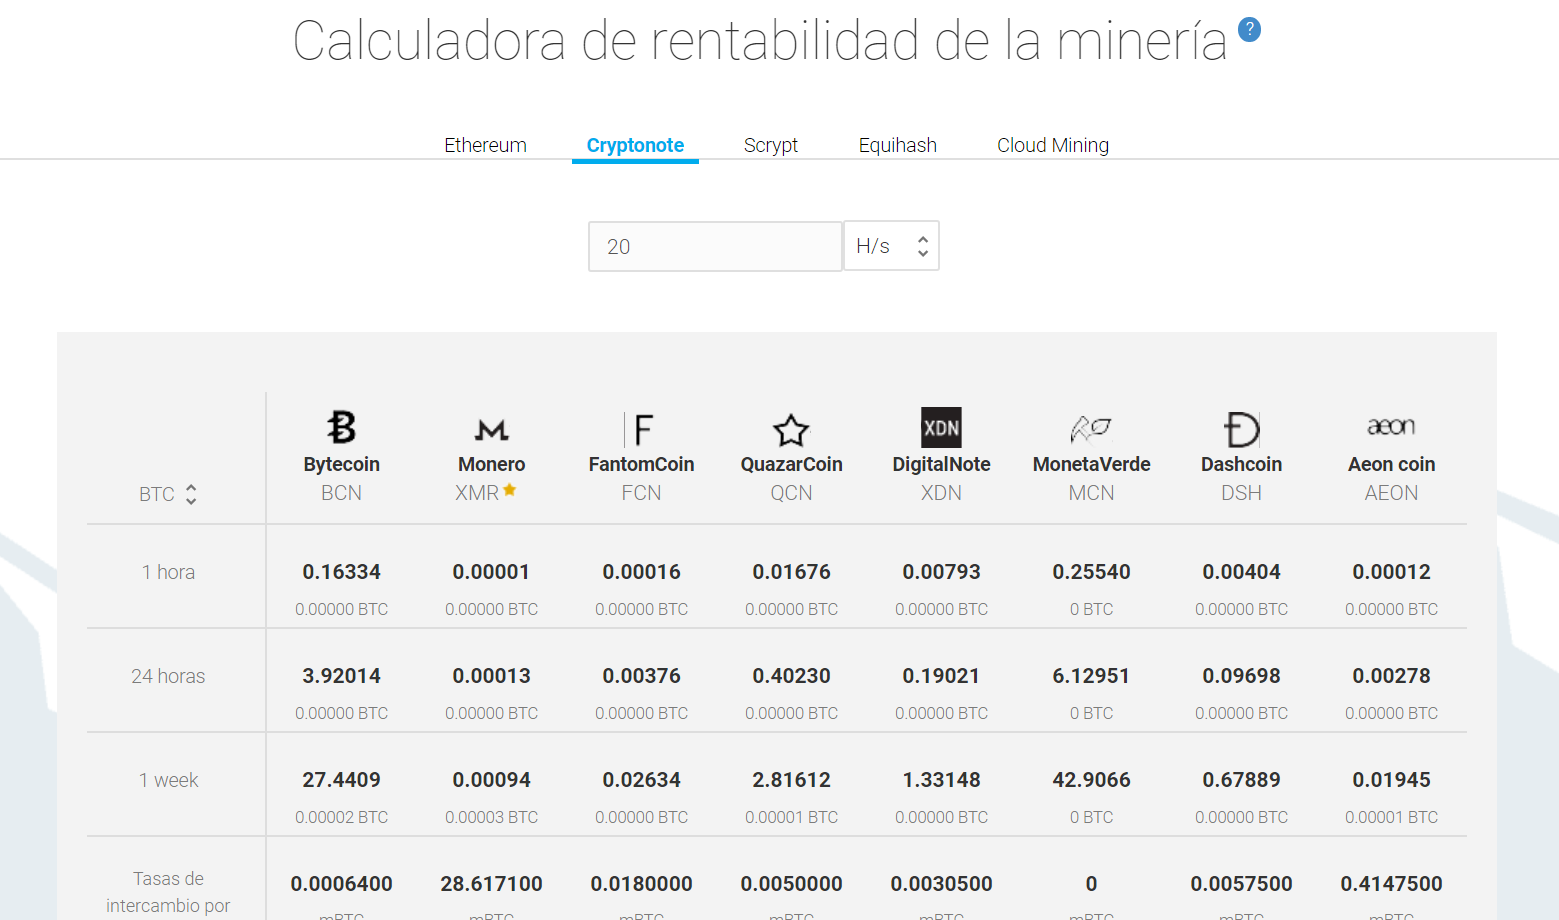The width and height of the screenshot is (1559, 920).
Task: Click the MCN ticker label
Action: [1092, 493]
